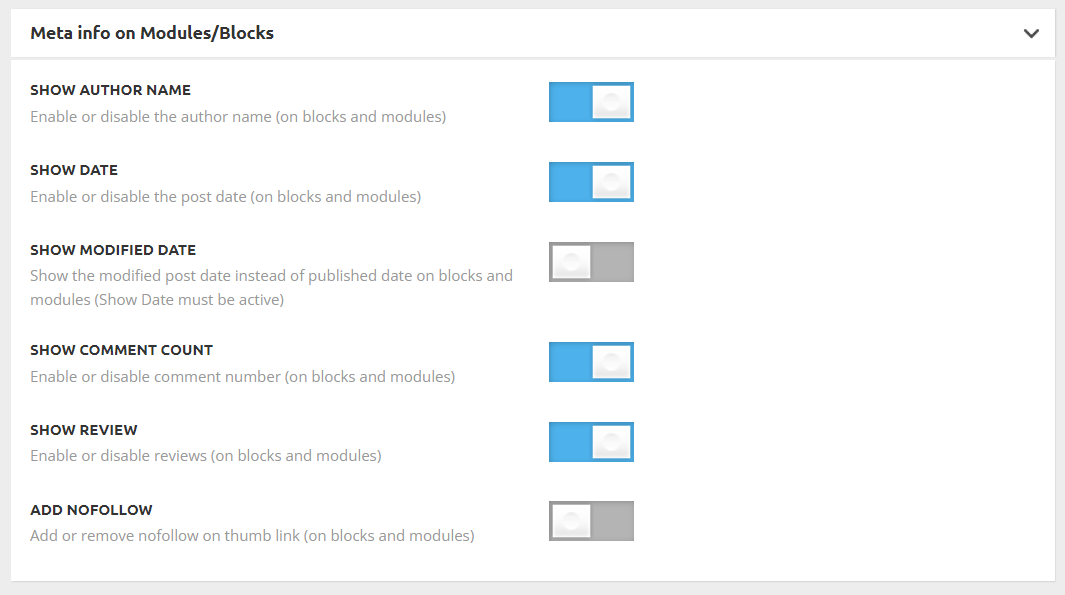Turn off the Show Date switch

[591, 182]
